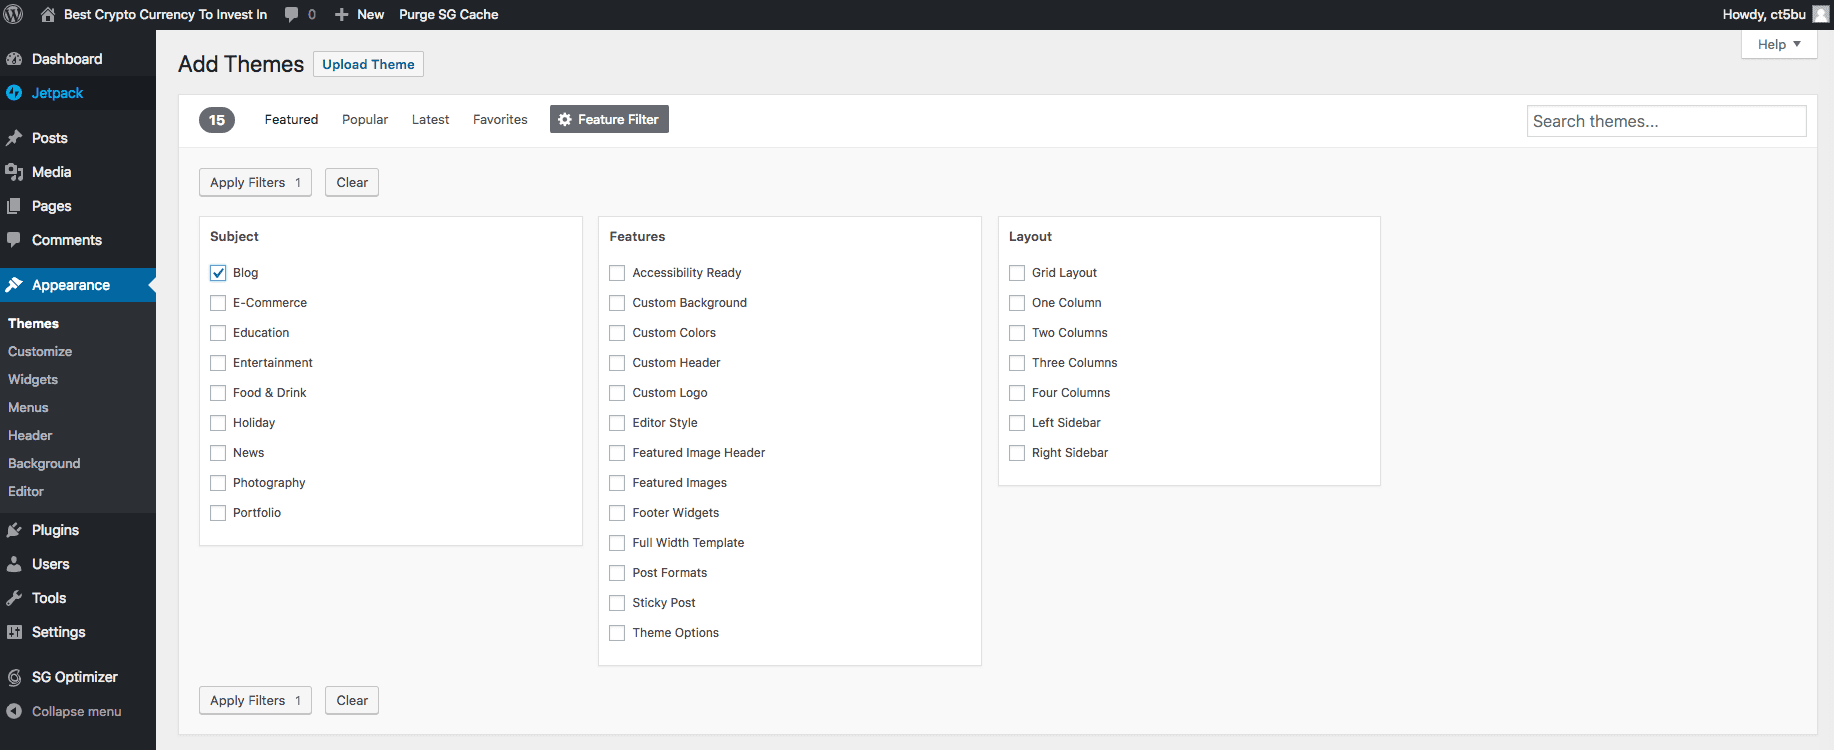1834x750 pixels.
Task: Check the Food & Drink checkbox
Action: coord(218,393)
